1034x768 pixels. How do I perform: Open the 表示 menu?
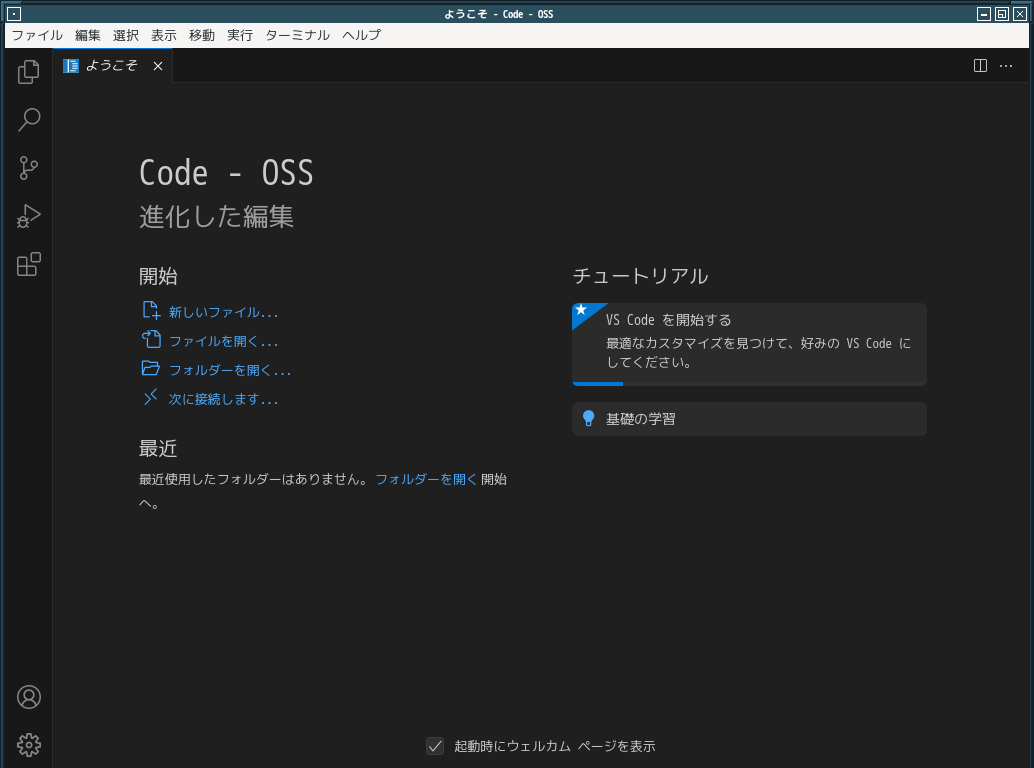(164, 35)
